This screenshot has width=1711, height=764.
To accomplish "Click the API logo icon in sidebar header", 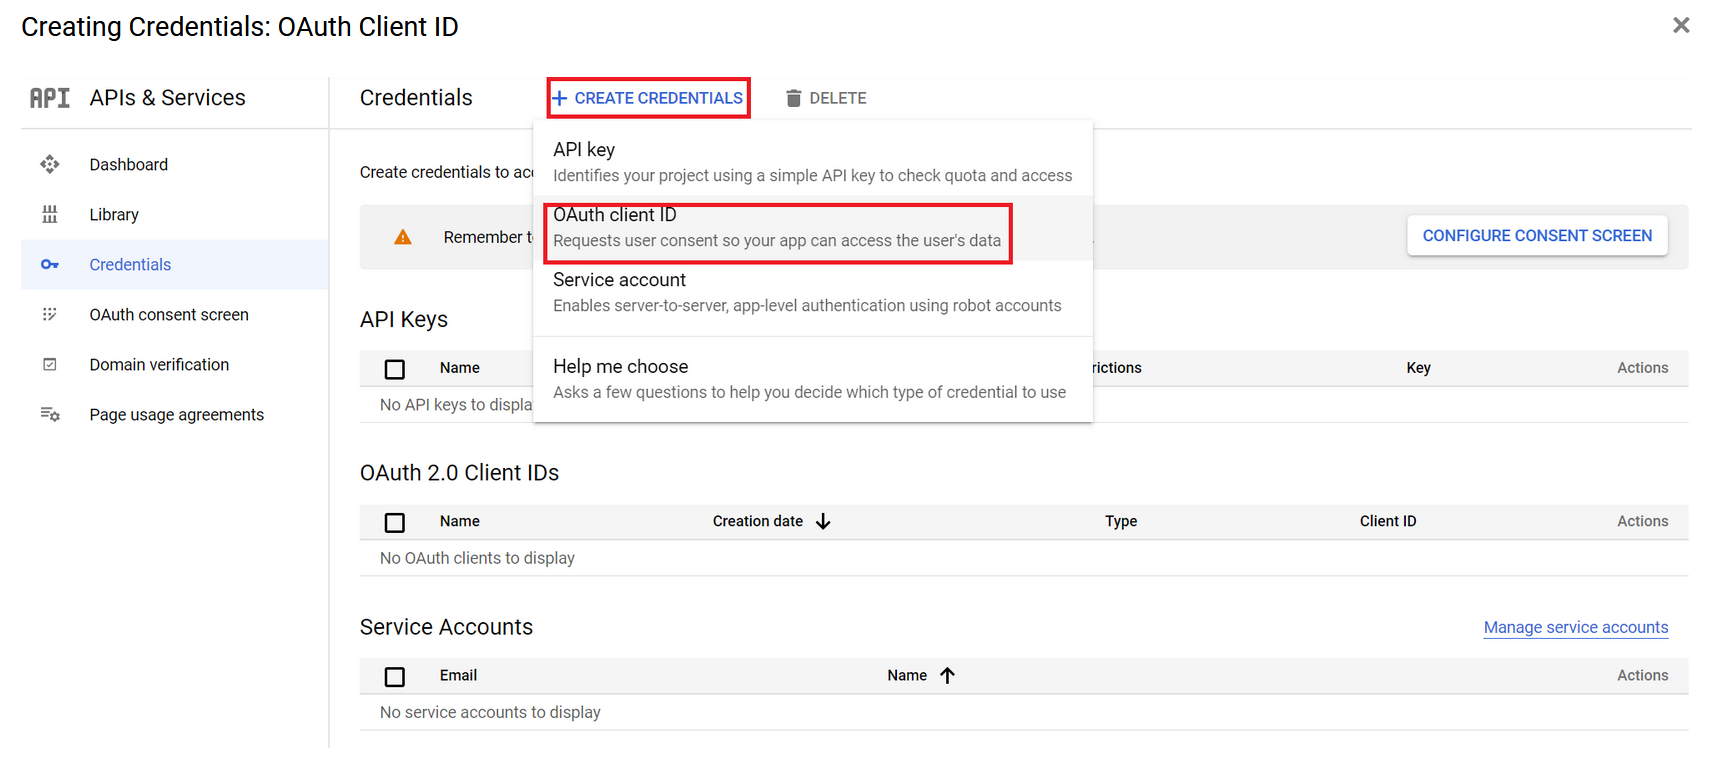I will click(50, 98).
